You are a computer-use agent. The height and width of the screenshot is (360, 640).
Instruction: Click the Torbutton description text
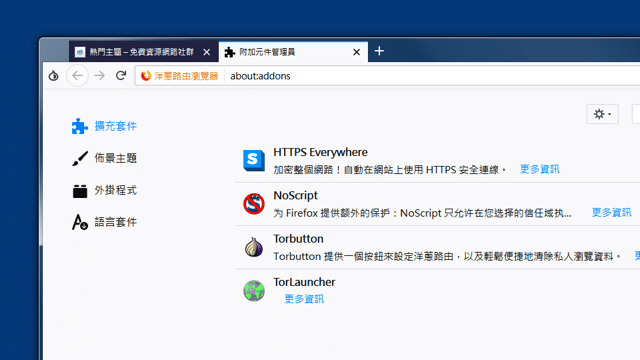[447, 256]
